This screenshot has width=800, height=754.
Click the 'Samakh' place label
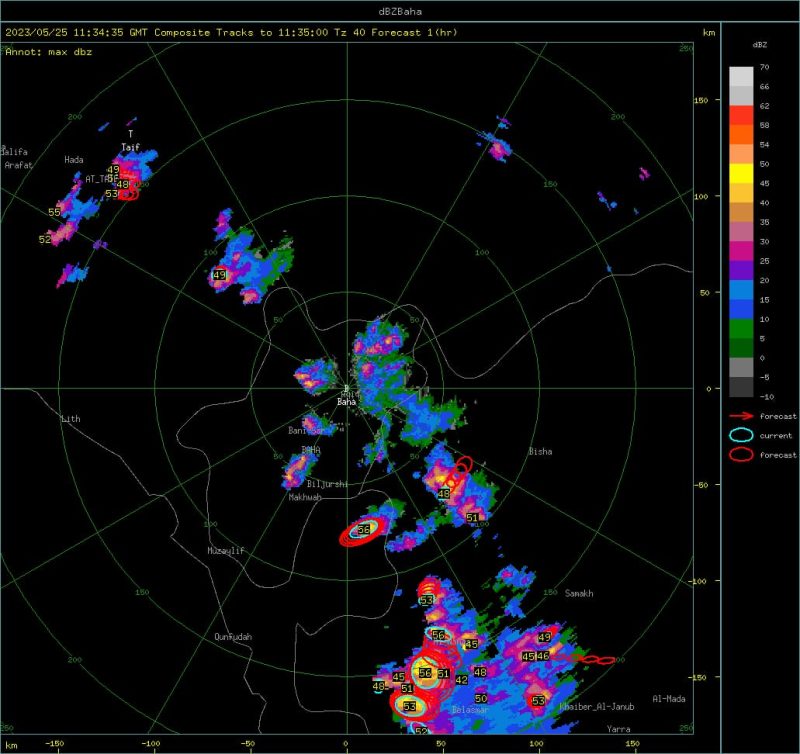pos(579,593)
